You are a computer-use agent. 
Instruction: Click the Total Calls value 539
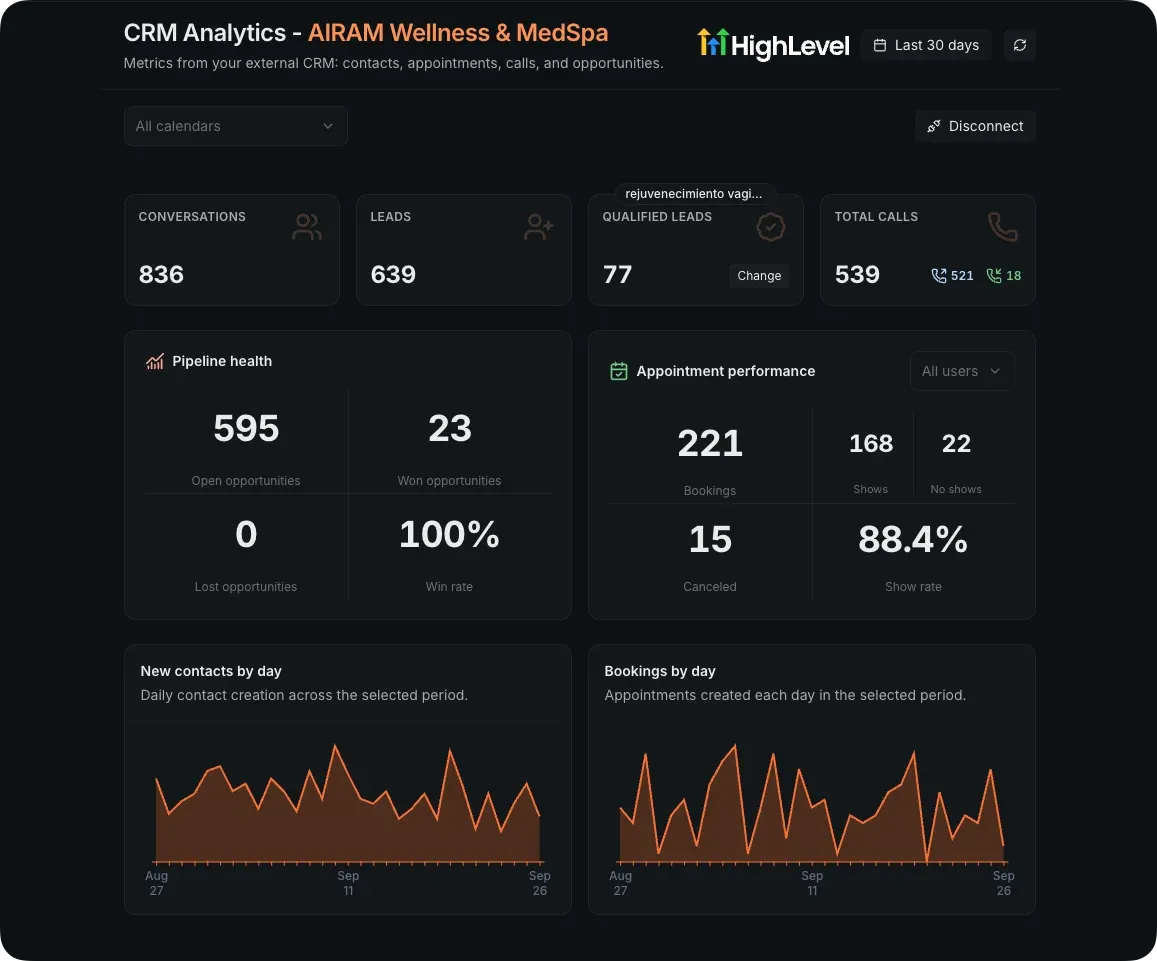coord(857,275)
